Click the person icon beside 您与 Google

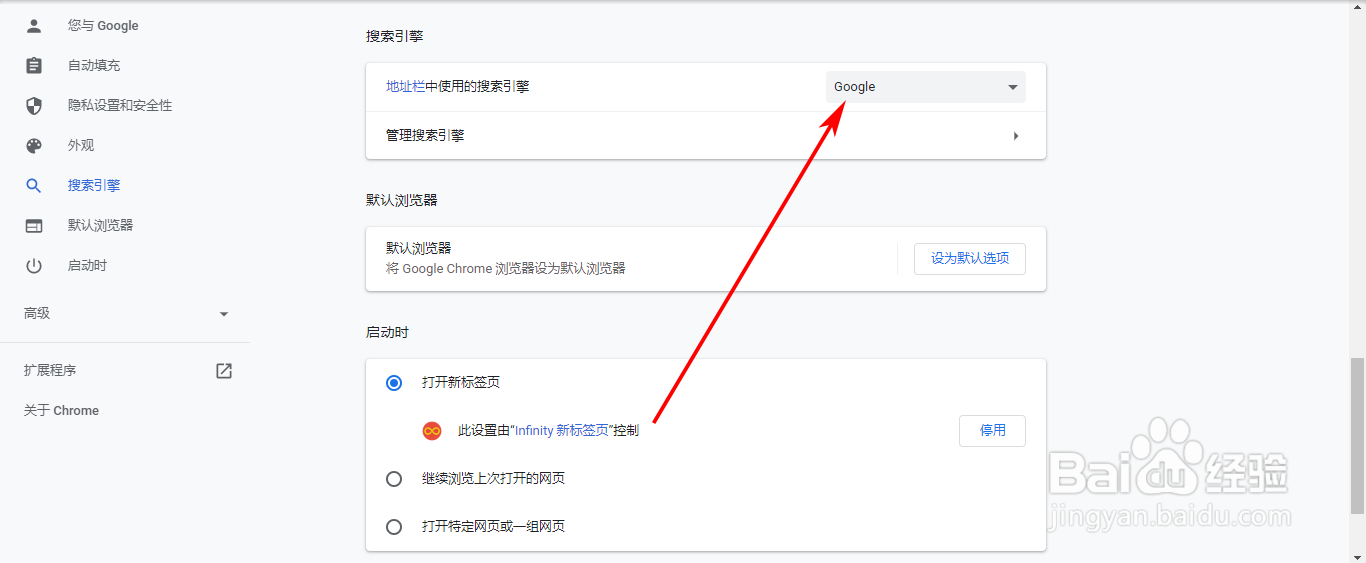(34, 26)
